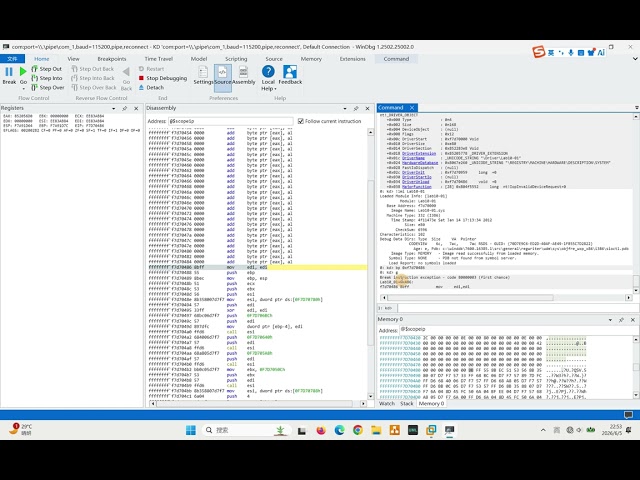The image size is (640, 480).
Task: Click HardwareDatabase link in Command output
Action: coord(420,163)
